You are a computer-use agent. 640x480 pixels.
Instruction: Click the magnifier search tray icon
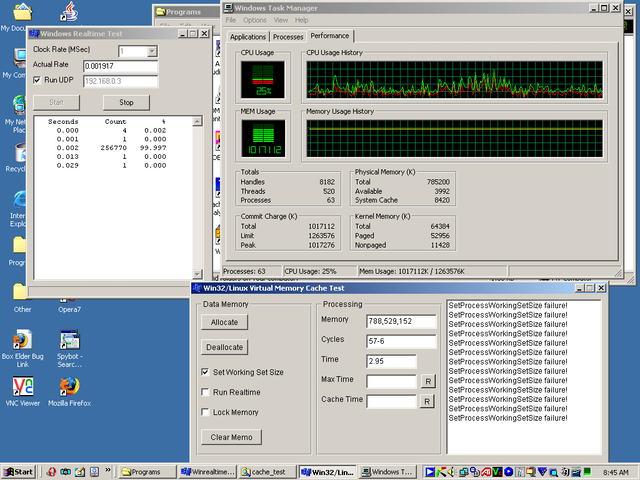pos(553,473)
